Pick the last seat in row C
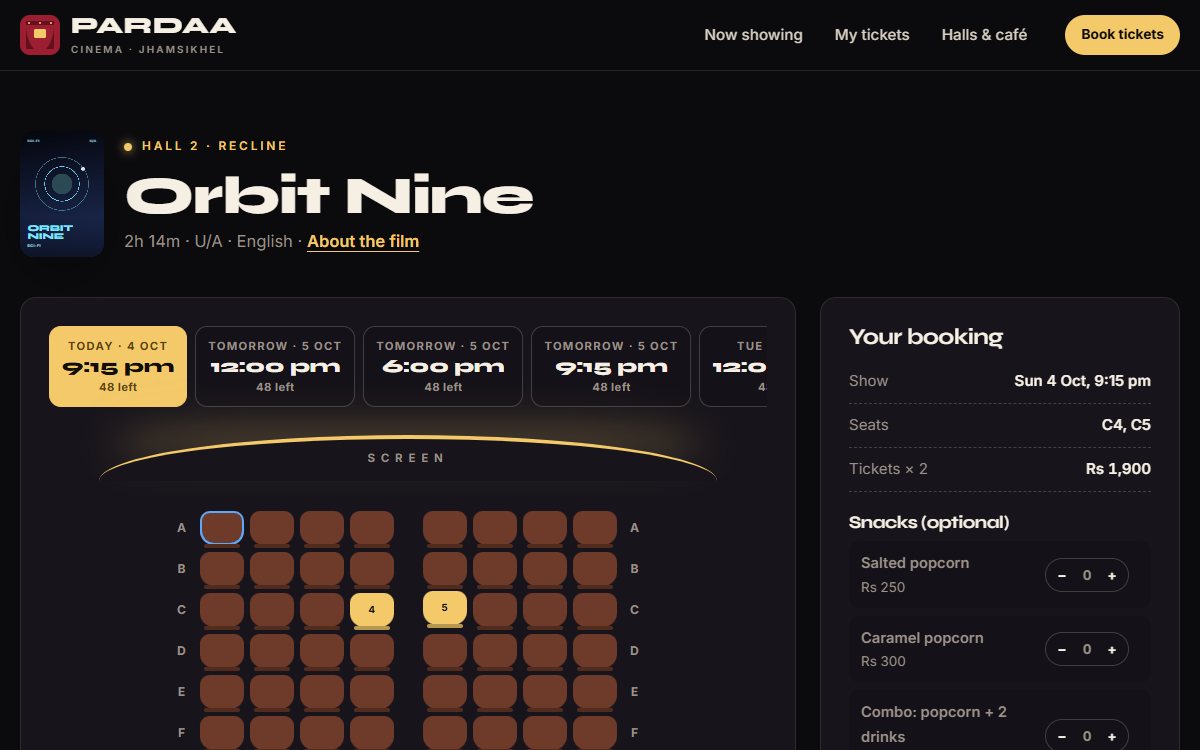This screenshot has width=1200, height=750. click(x=595, y=609)
